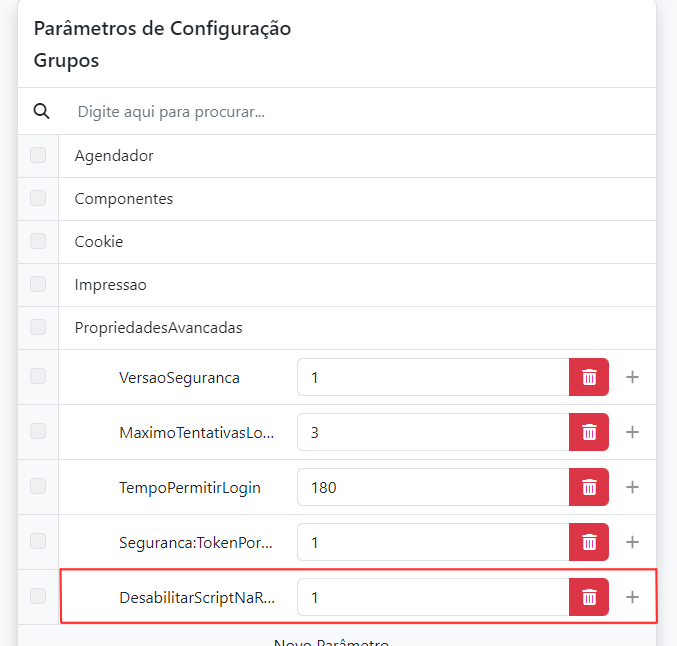Image resolution: width=677 pixels, height=646 pixels.
Task: Delete the VersaoSeguranca parameter
Action: (589, 377)
